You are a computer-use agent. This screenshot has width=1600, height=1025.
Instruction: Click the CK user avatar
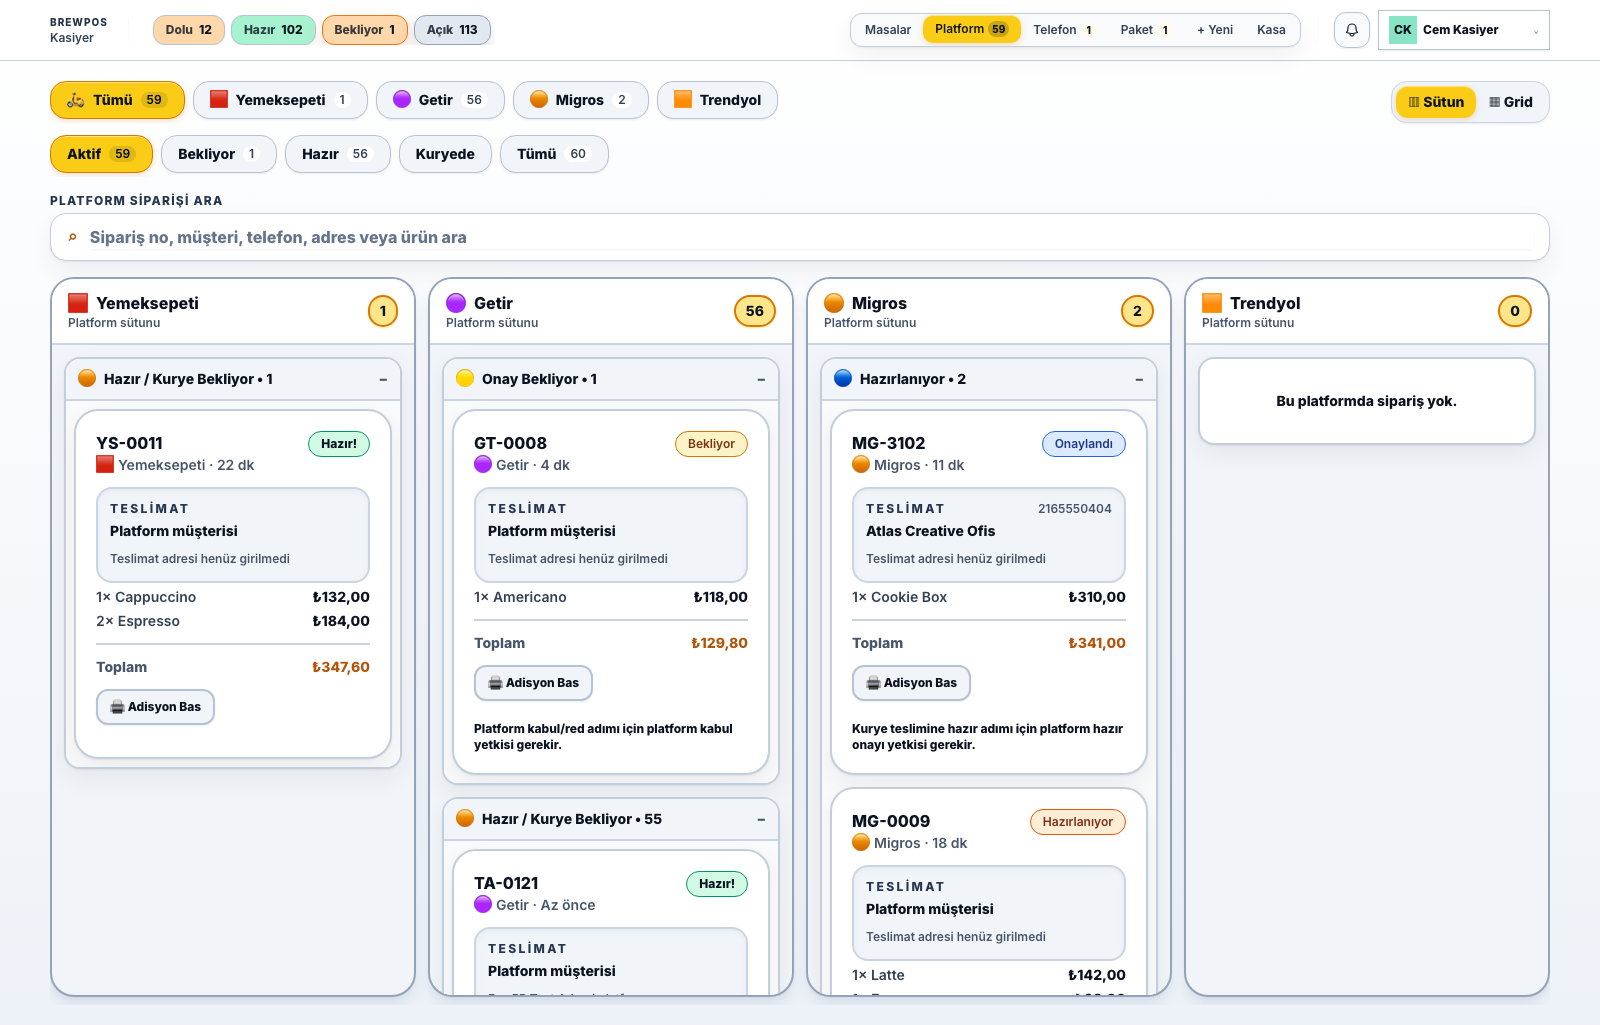[1402, 30]
